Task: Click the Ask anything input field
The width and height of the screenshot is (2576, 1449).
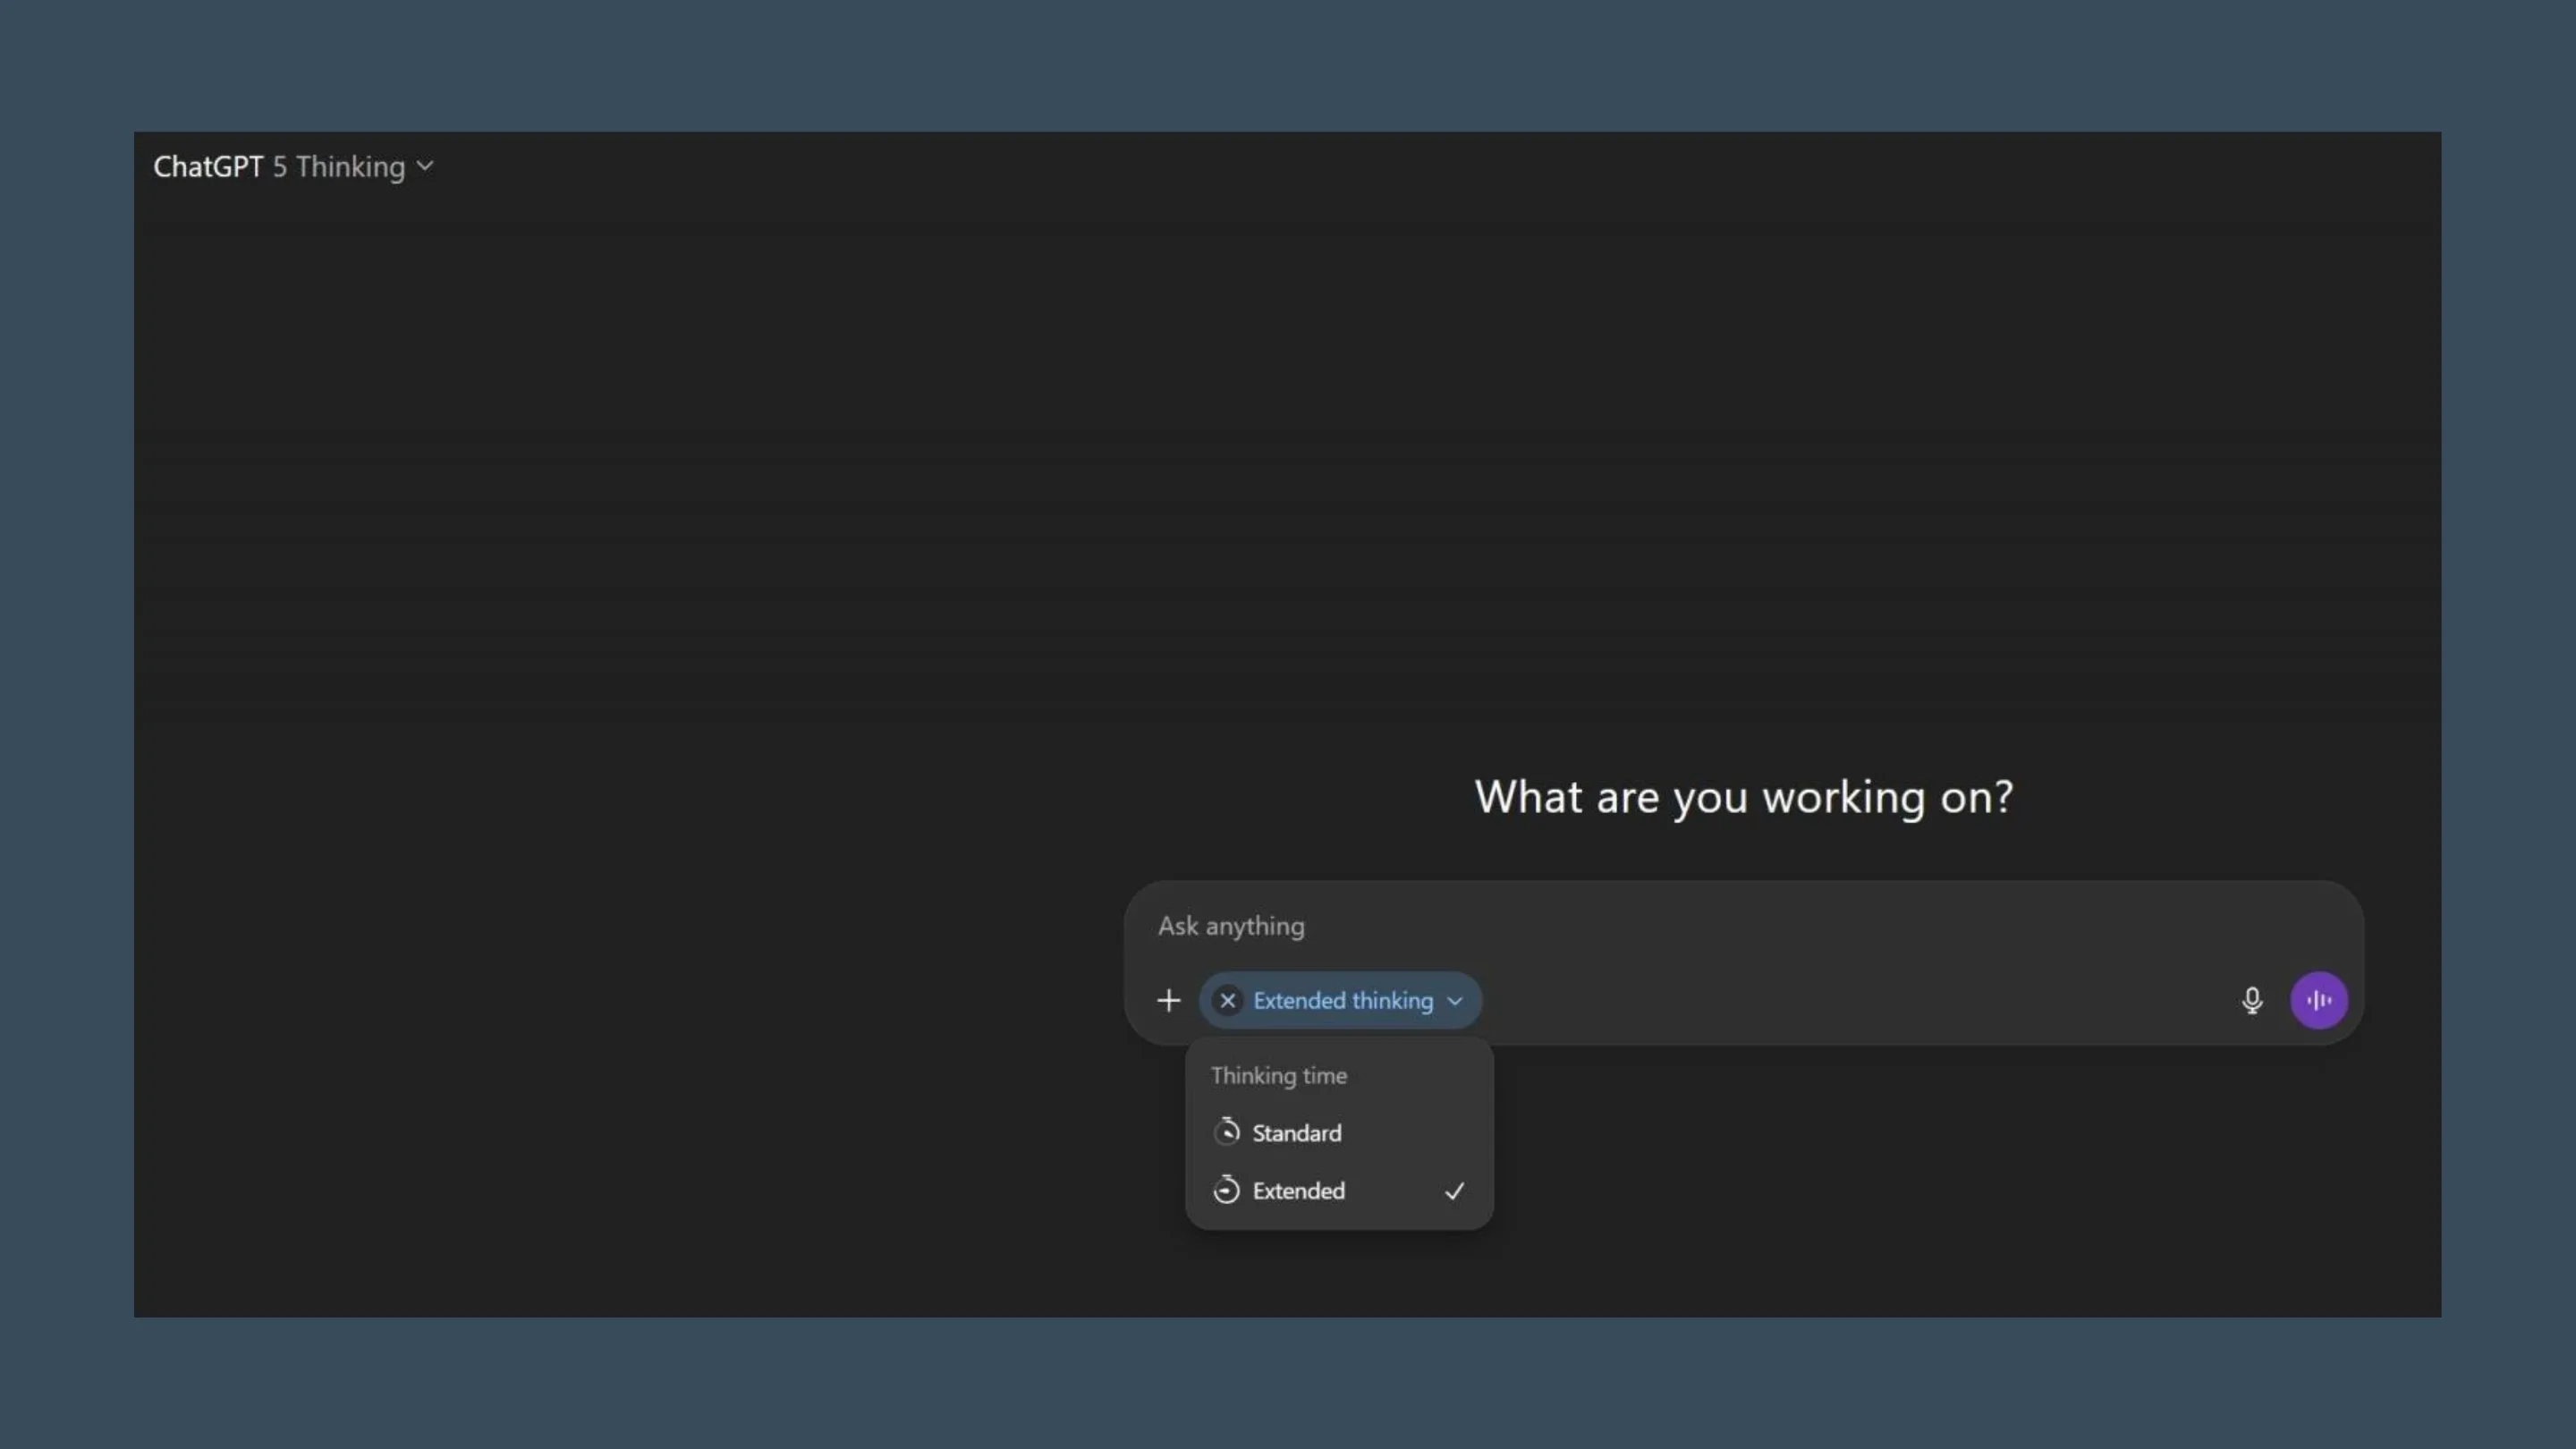Action: point(1742,926)
